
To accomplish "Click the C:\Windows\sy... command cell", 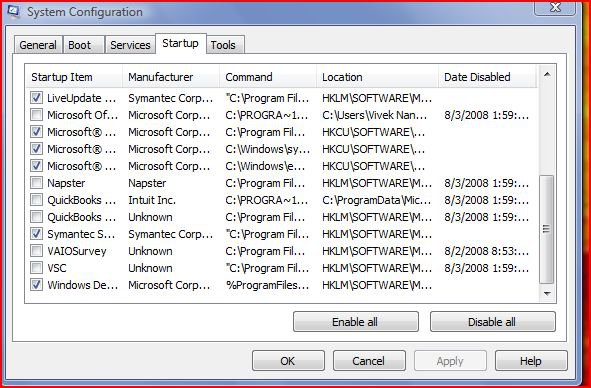I will 267,149.
